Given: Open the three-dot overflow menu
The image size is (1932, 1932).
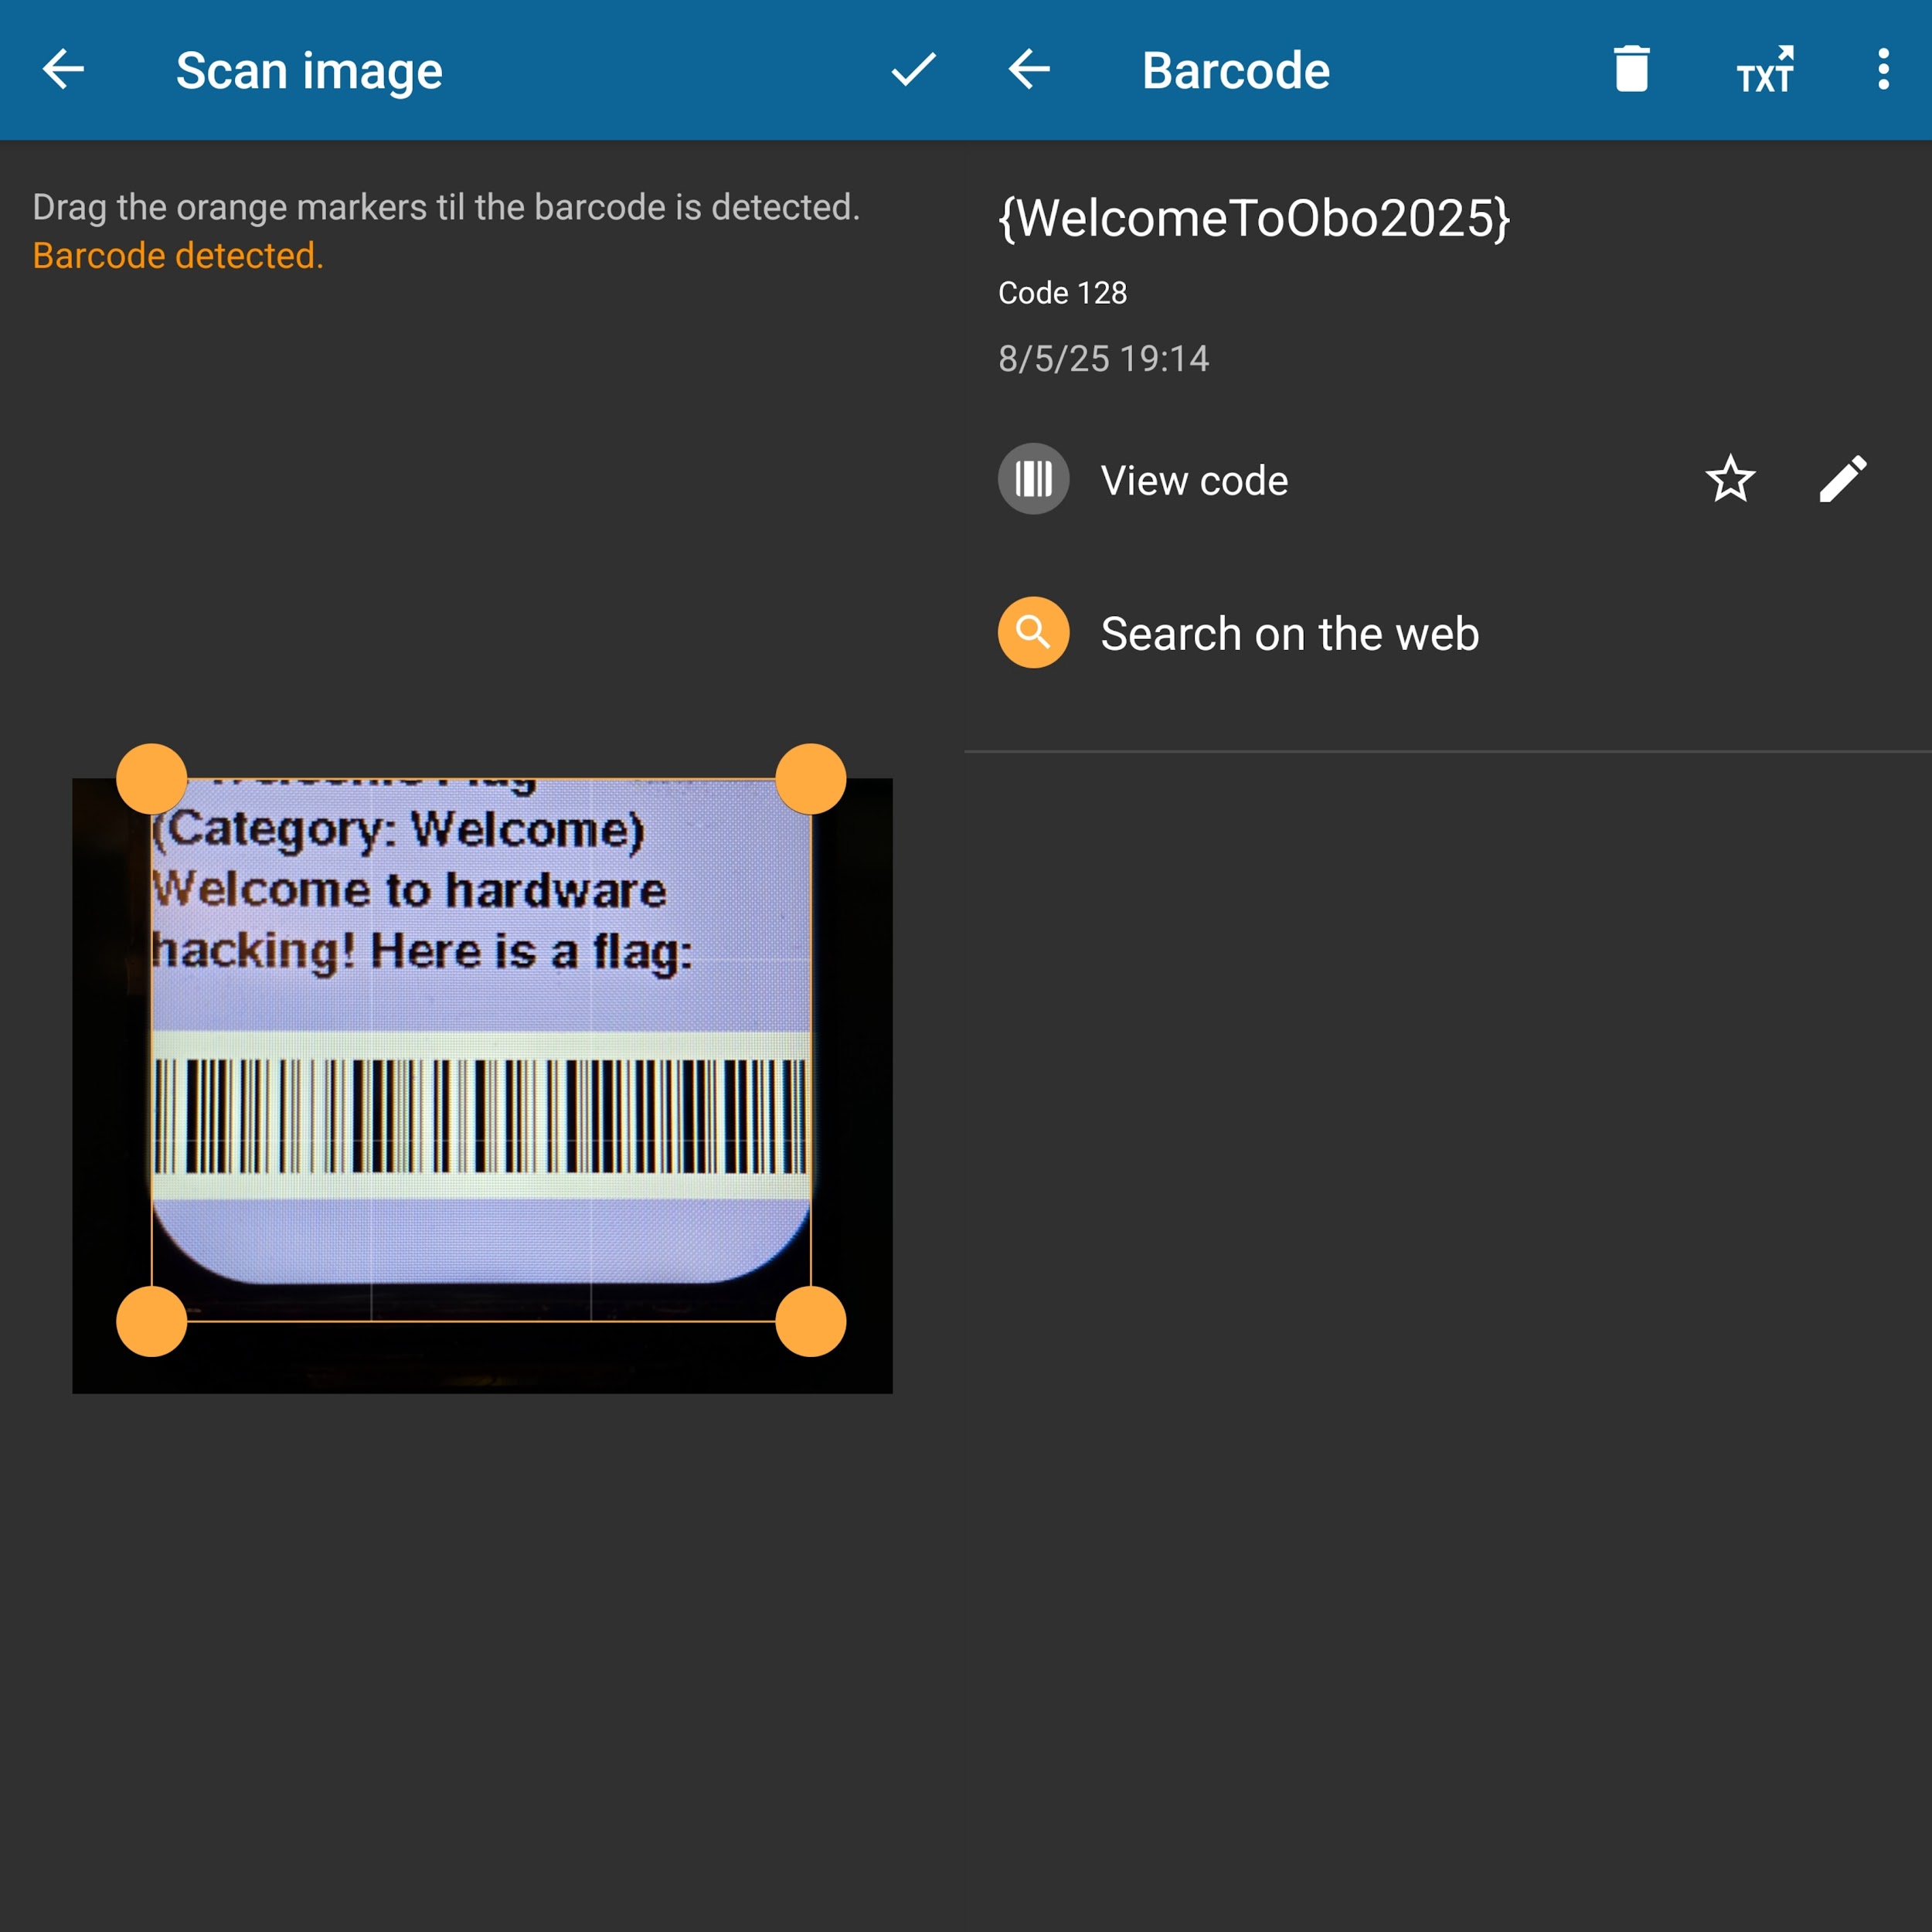Looking at the screenshot, I should [x=1883, y=70].
